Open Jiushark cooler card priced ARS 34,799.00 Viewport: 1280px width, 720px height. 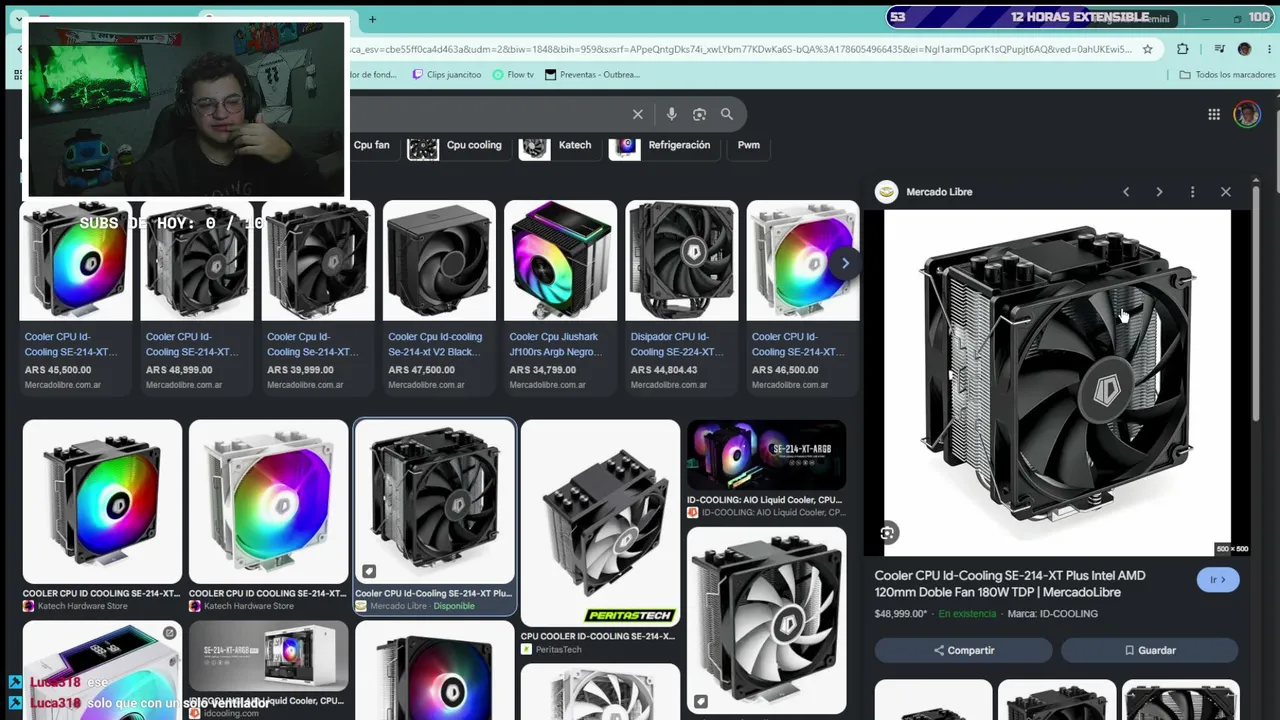(x=560, y=296)
